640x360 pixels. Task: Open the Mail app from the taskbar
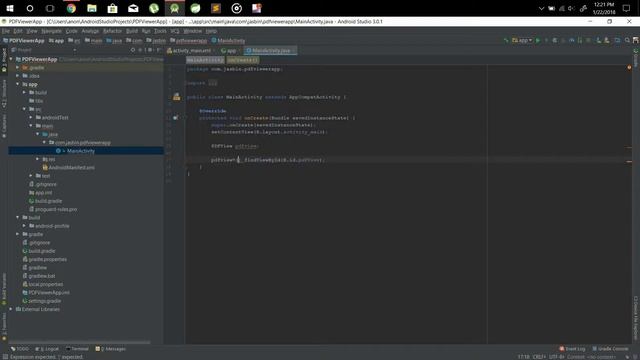[x=133, y=8]
